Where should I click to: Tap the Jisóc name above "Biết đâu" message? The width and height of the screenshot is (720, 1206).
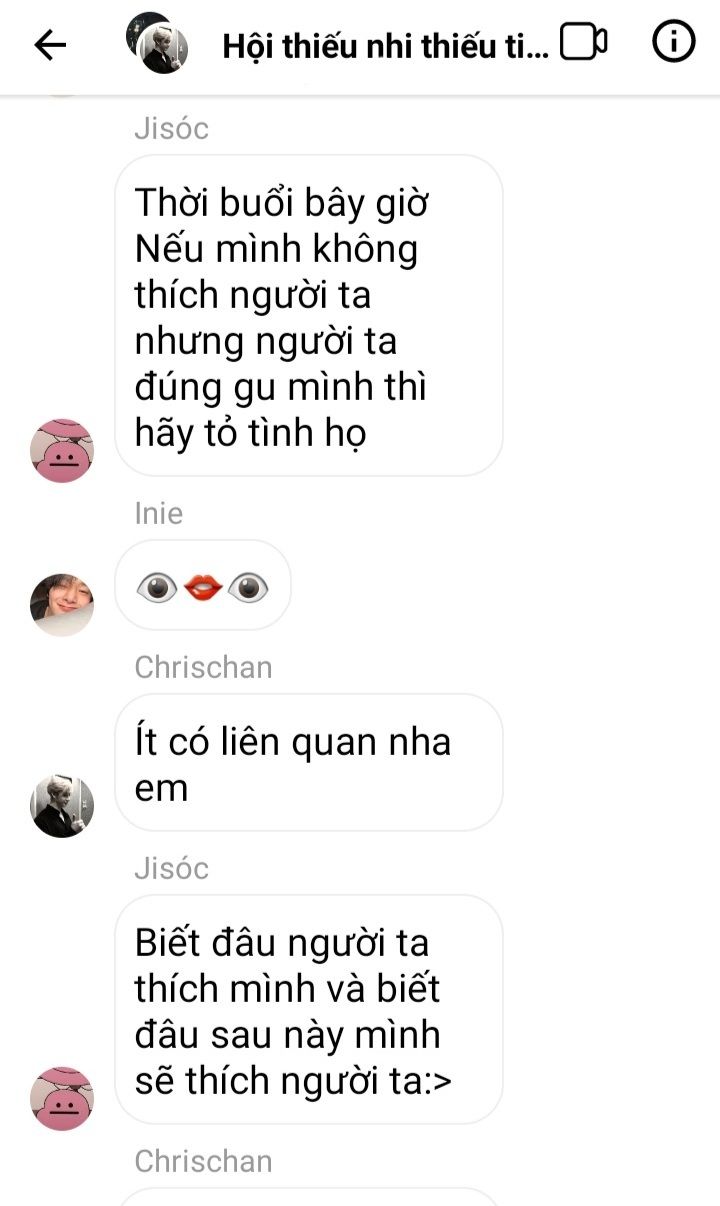(172, 868)
